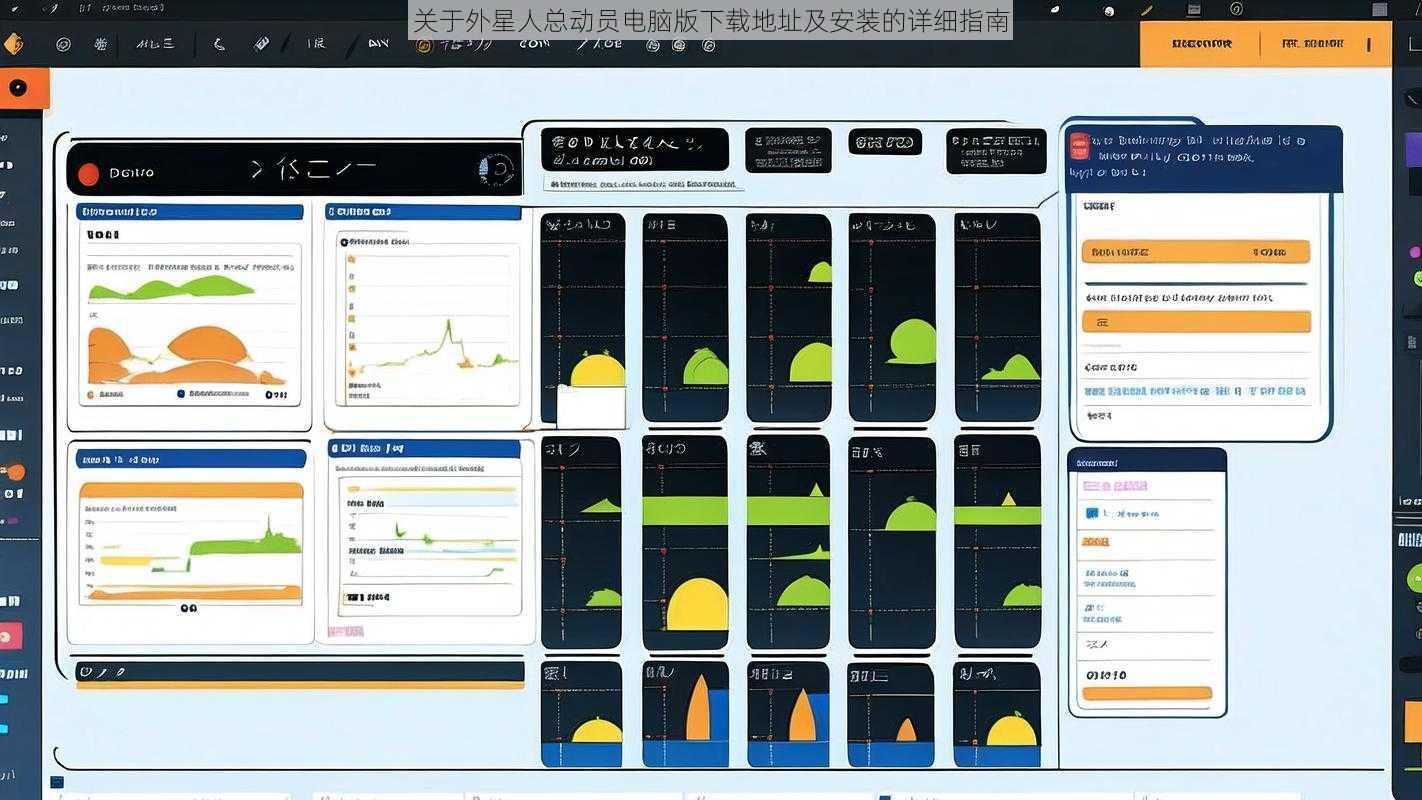Select the top-row tile with the large green dome
This screenshot has height=800, width=1422.
coord(892,317)
